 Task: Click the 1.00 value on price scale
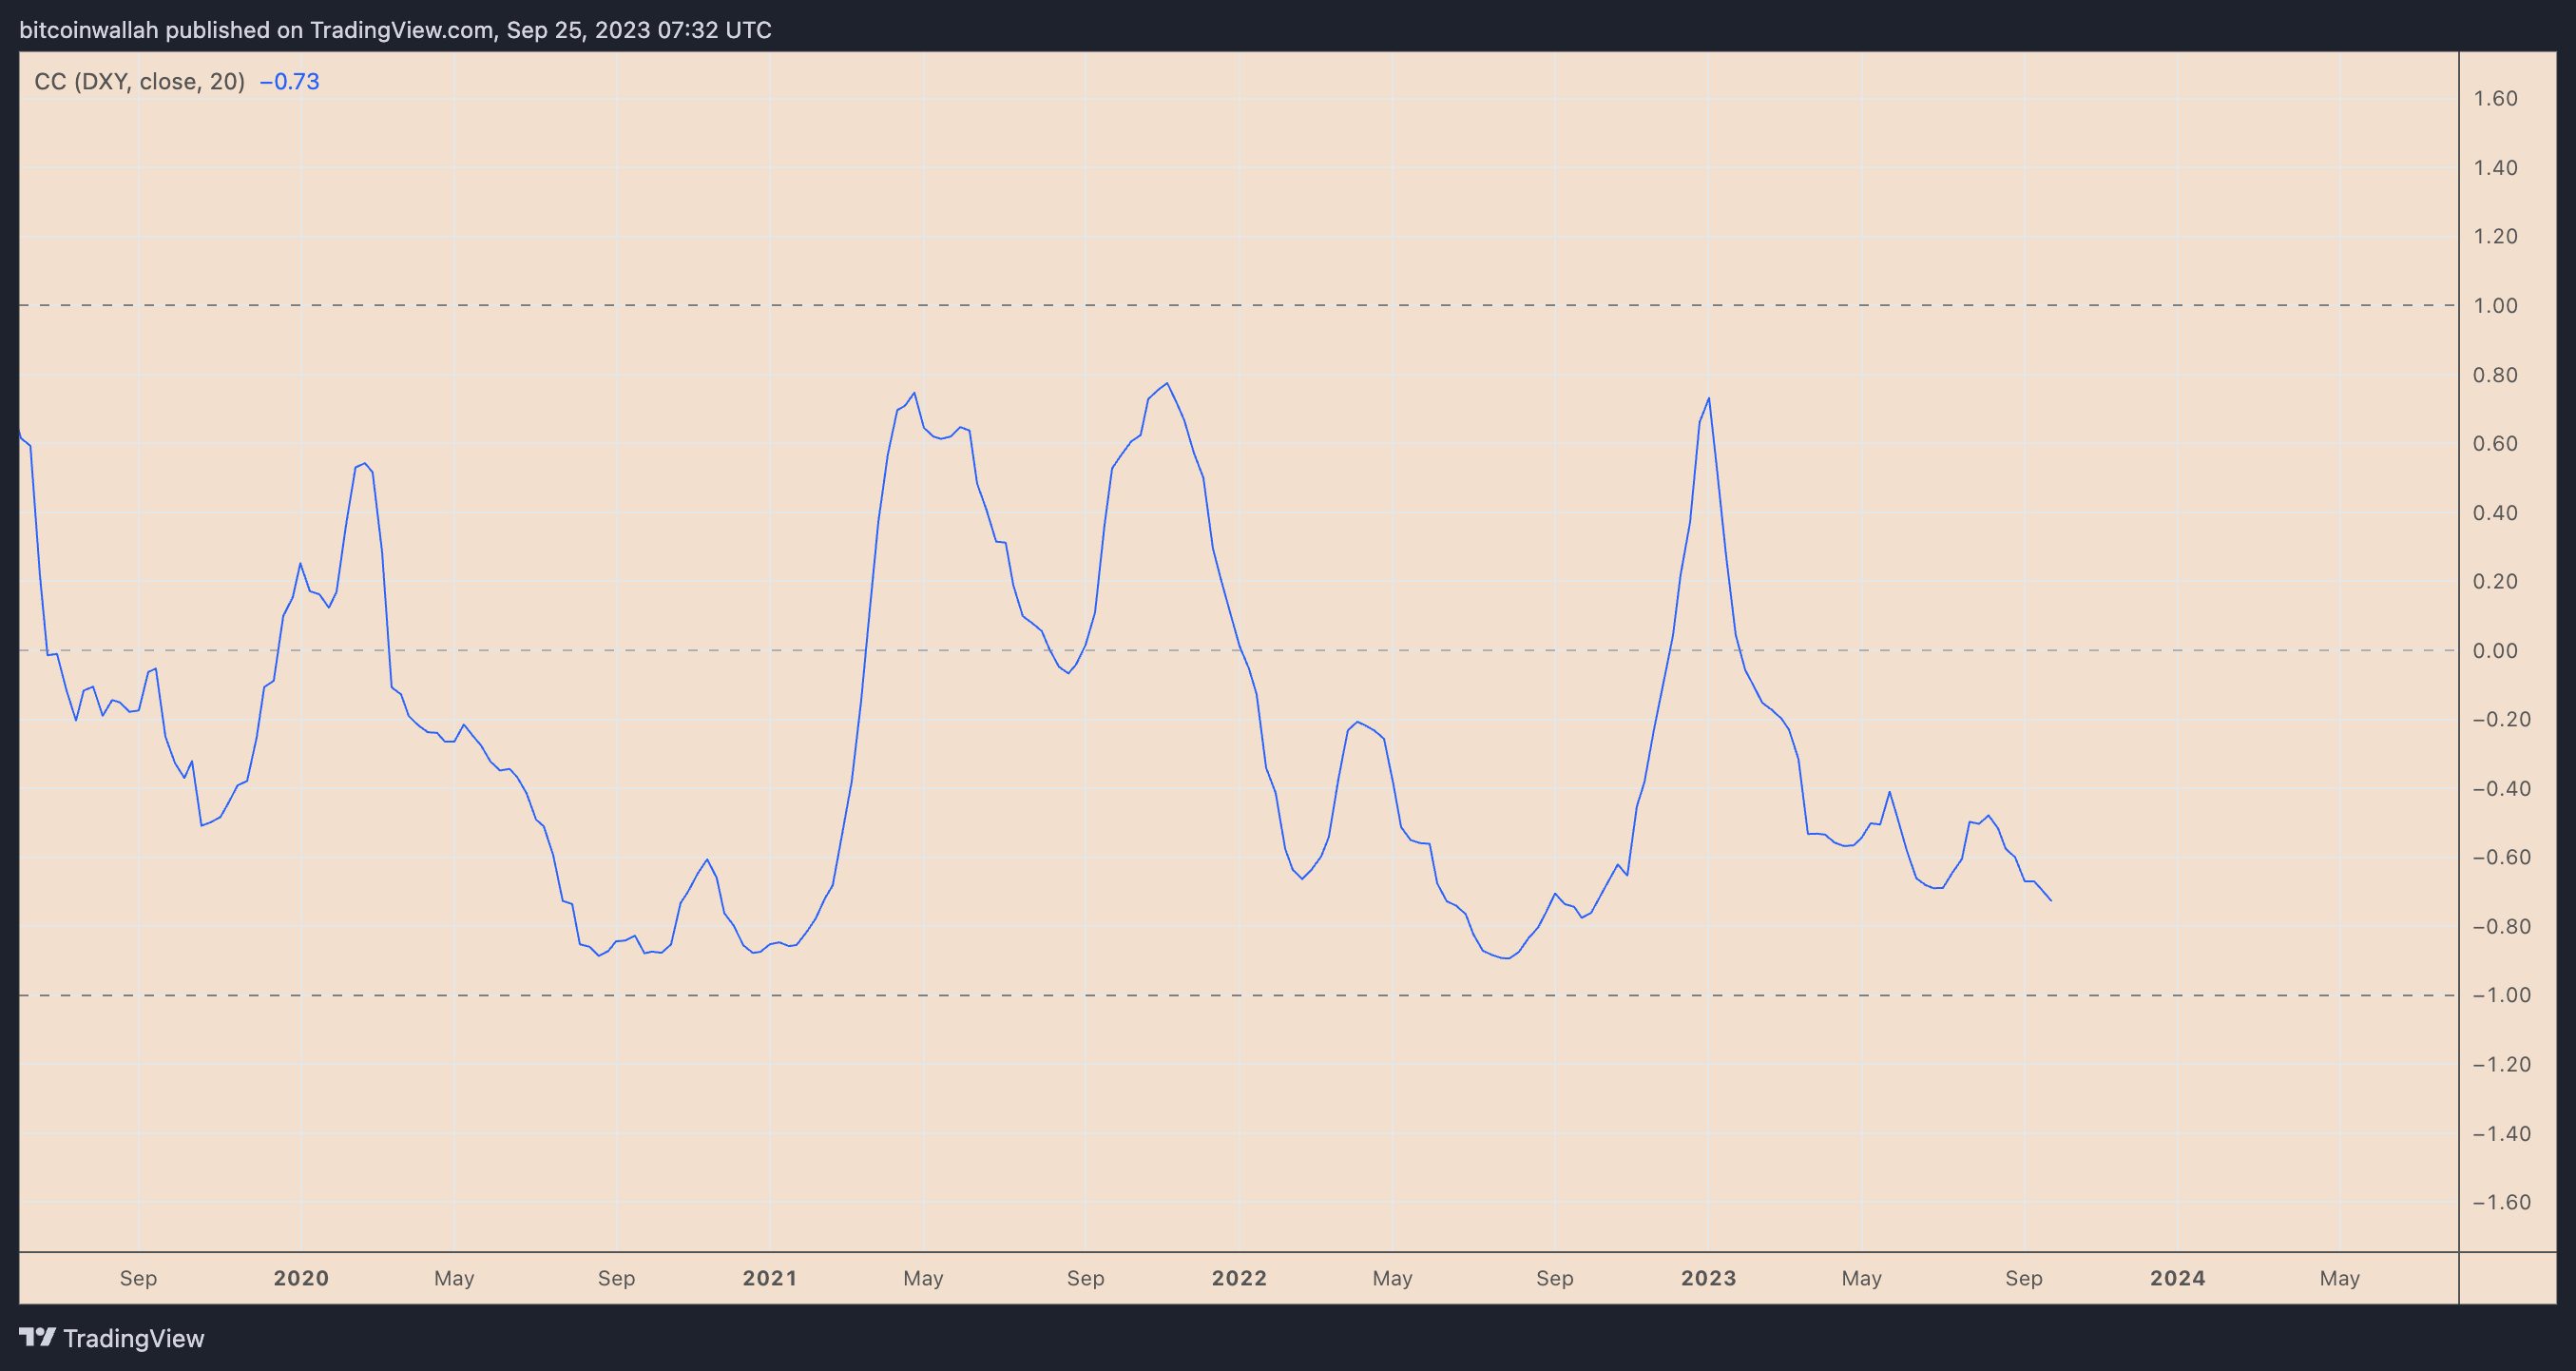click(x=2495, y=306)
